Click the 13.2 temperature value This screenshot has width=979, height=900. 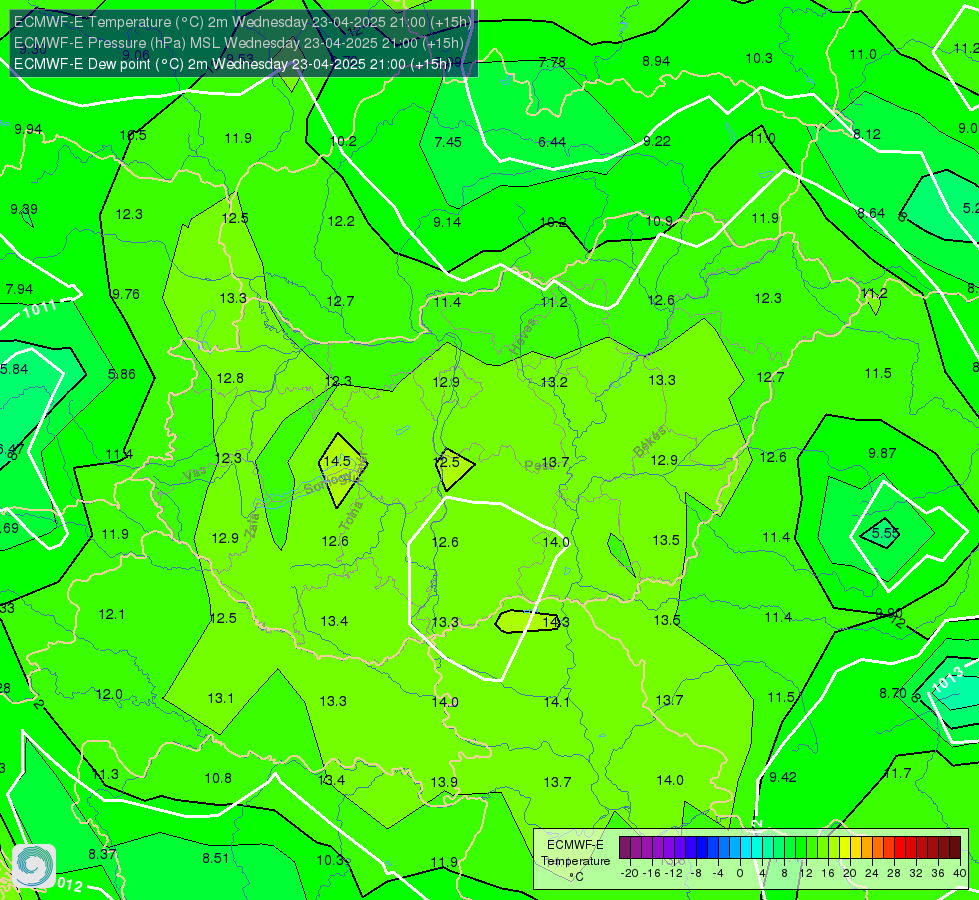(x=554, y=382)
